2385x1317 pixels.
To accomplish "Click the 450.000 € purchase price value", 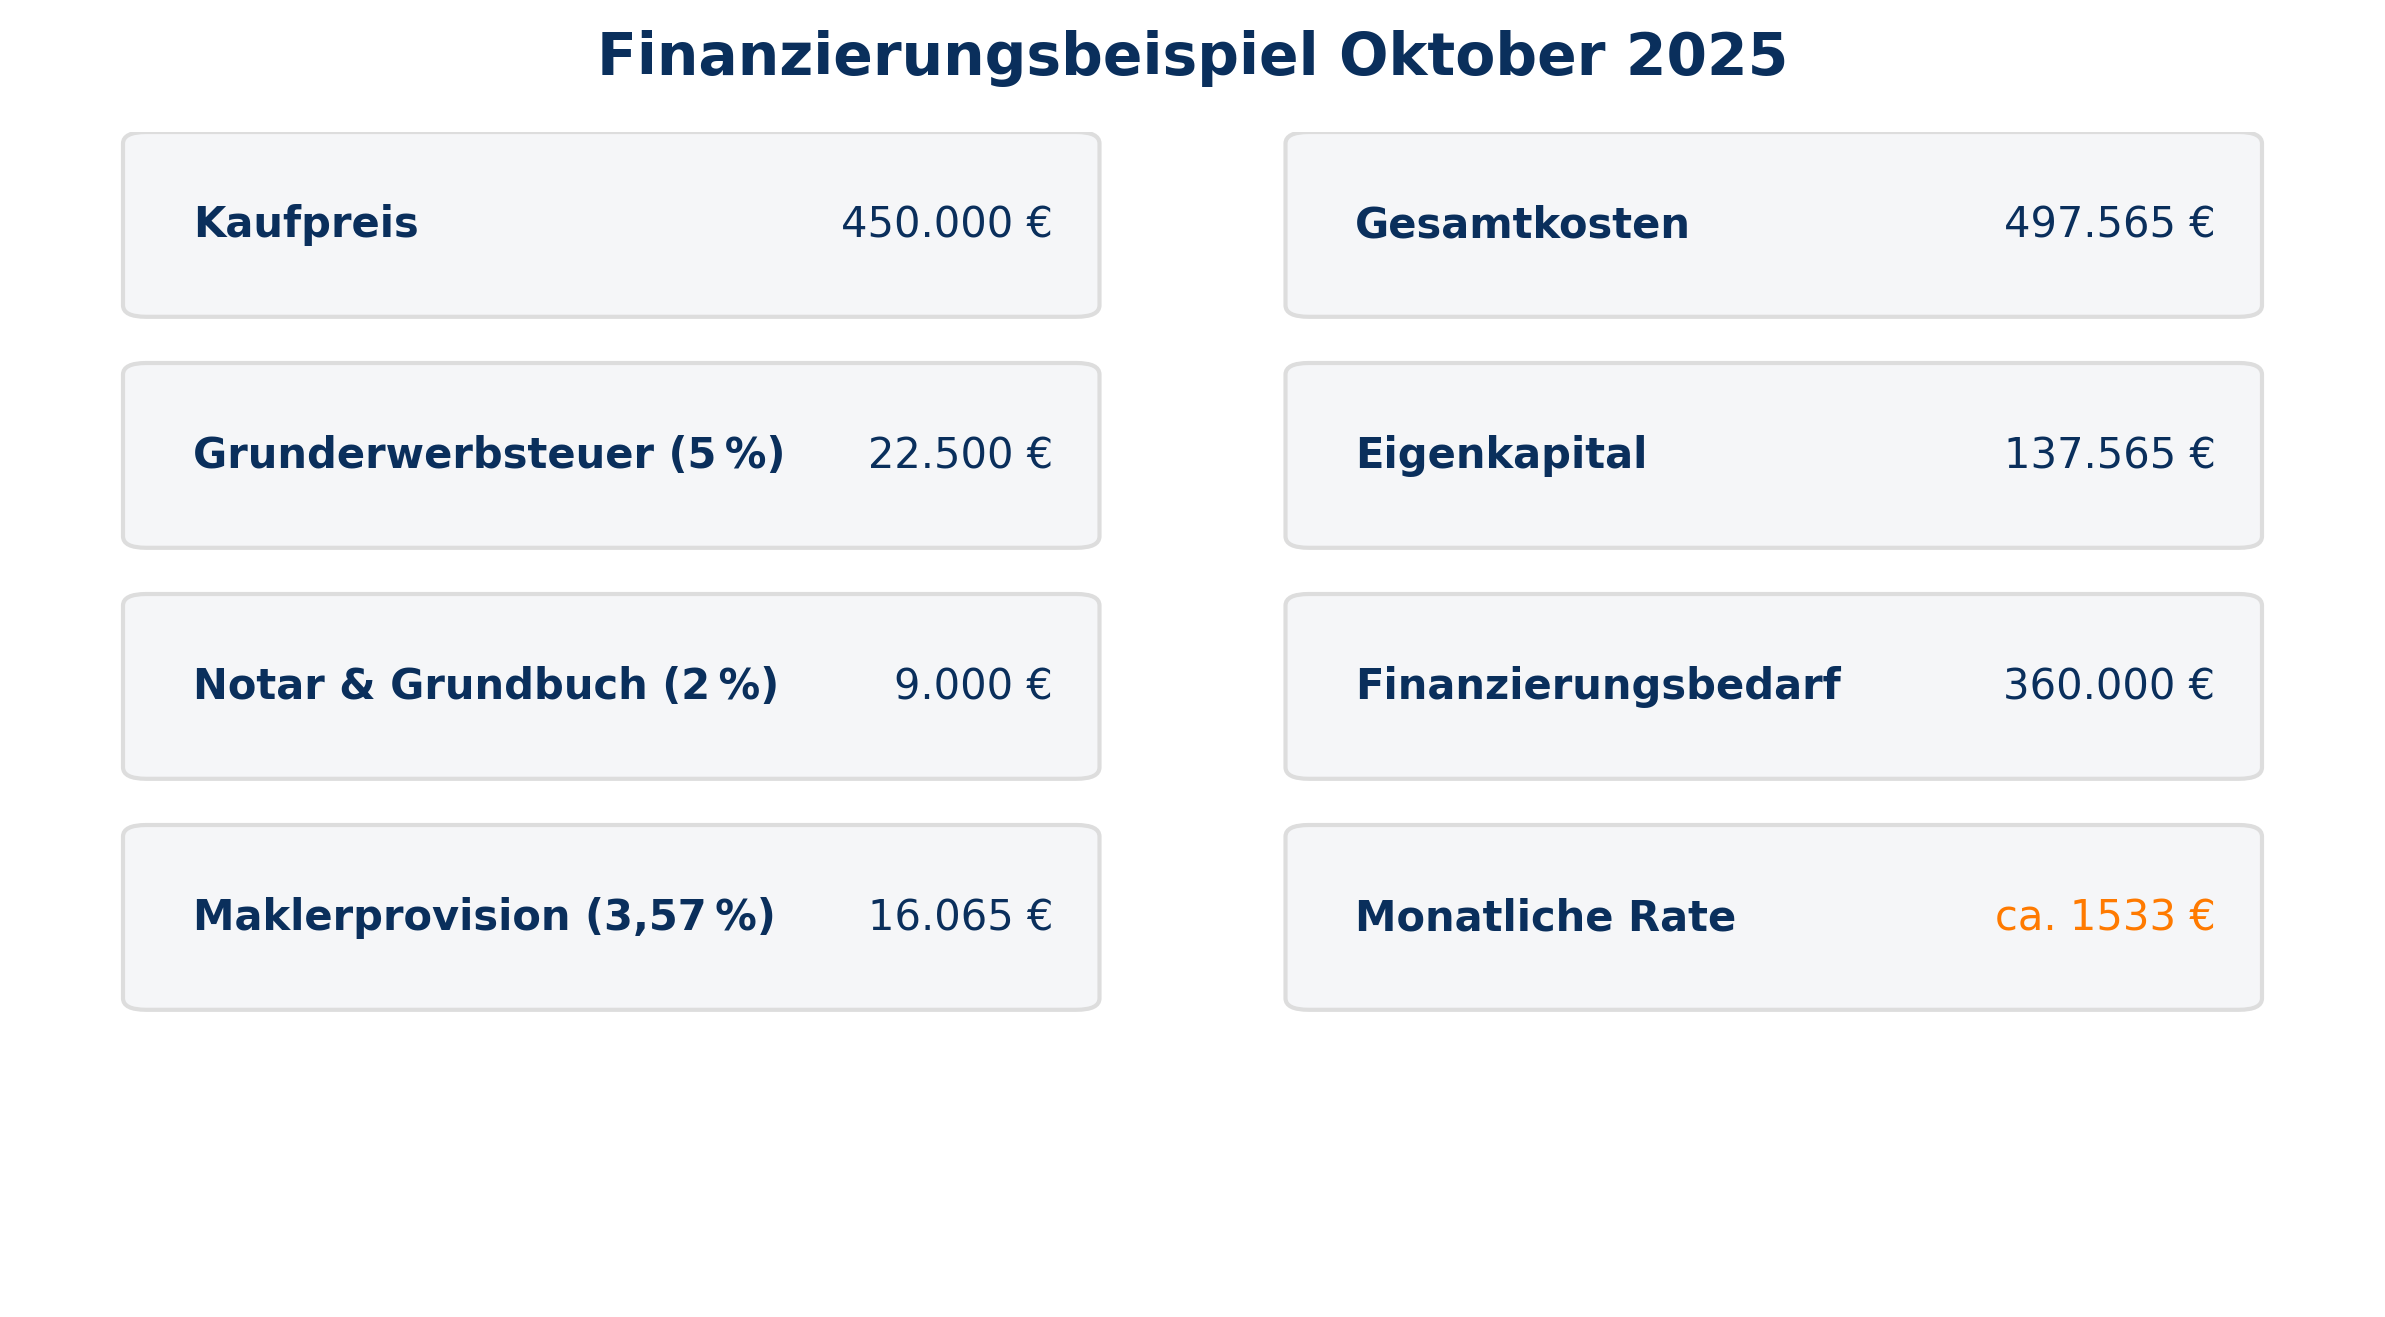I will pyautogui.click(x=946, y=223).
